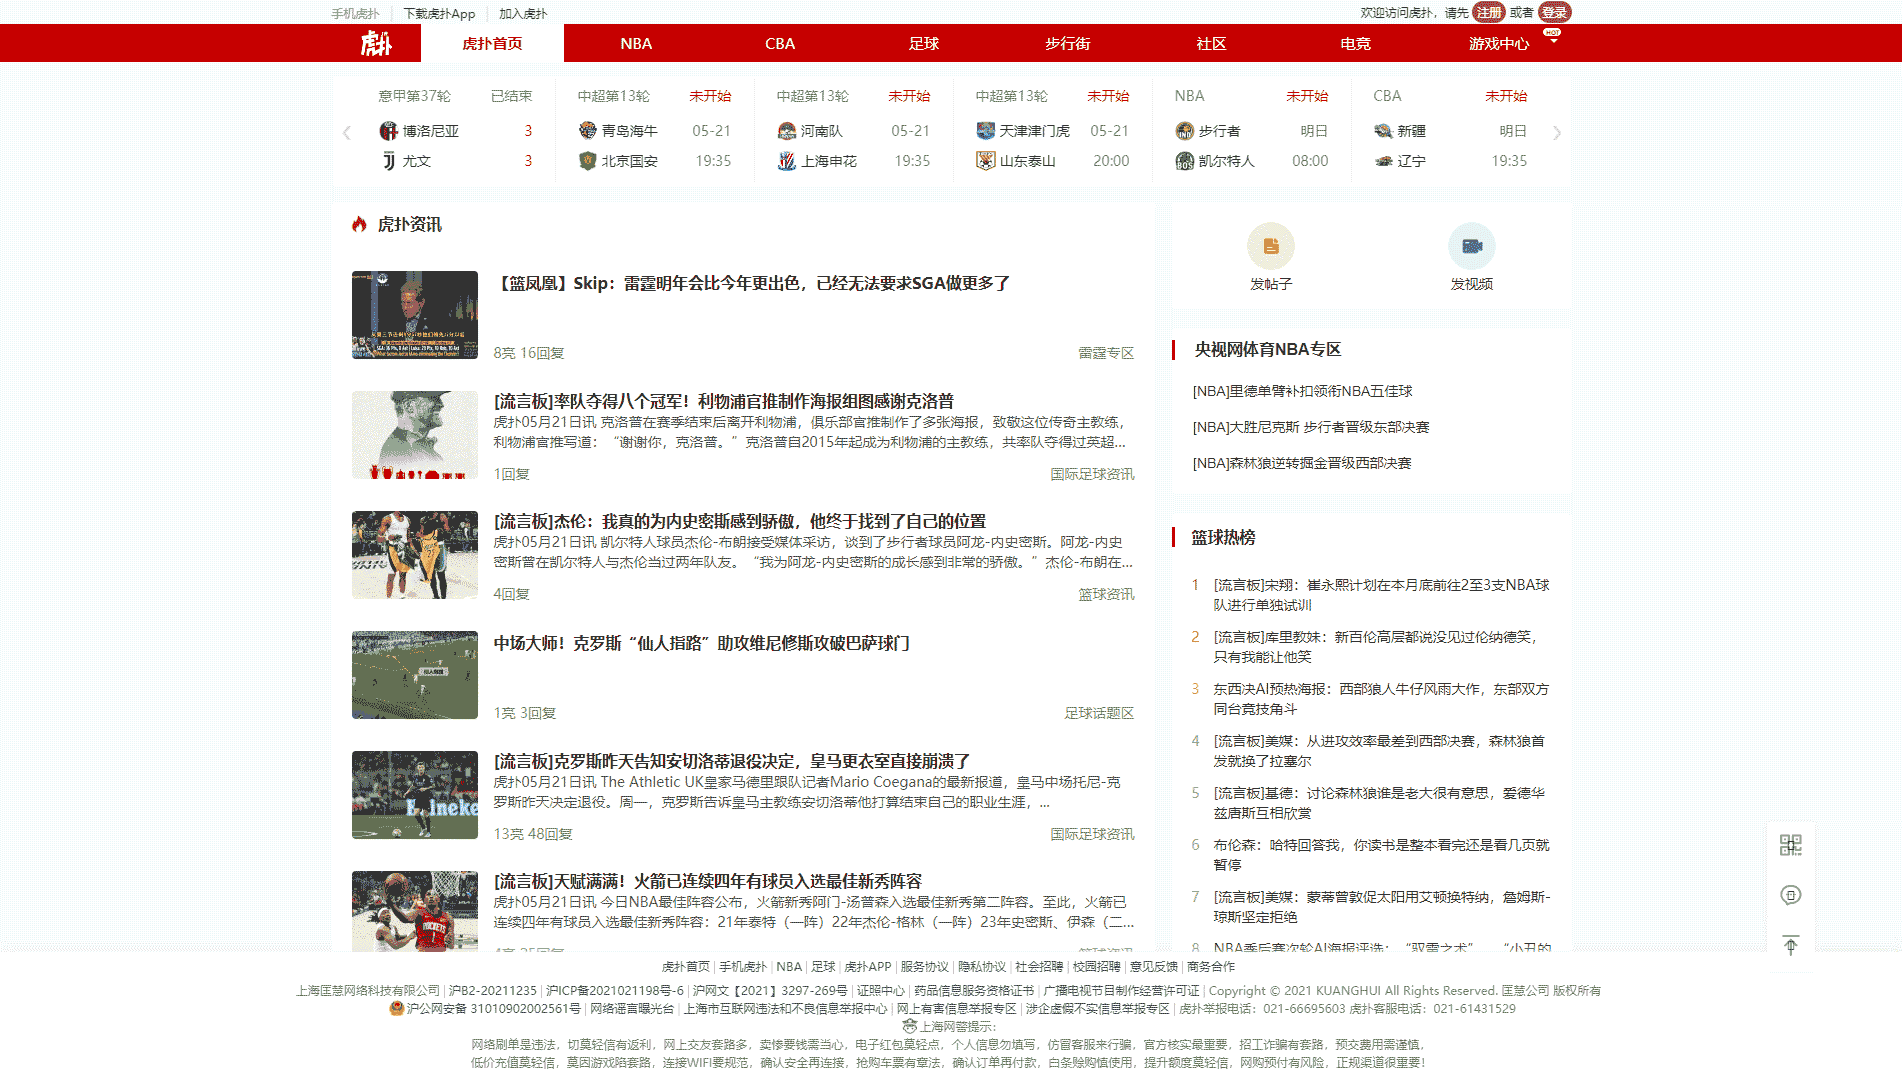Click the 博洛尼亚 team badge

(x=388, y=131)
